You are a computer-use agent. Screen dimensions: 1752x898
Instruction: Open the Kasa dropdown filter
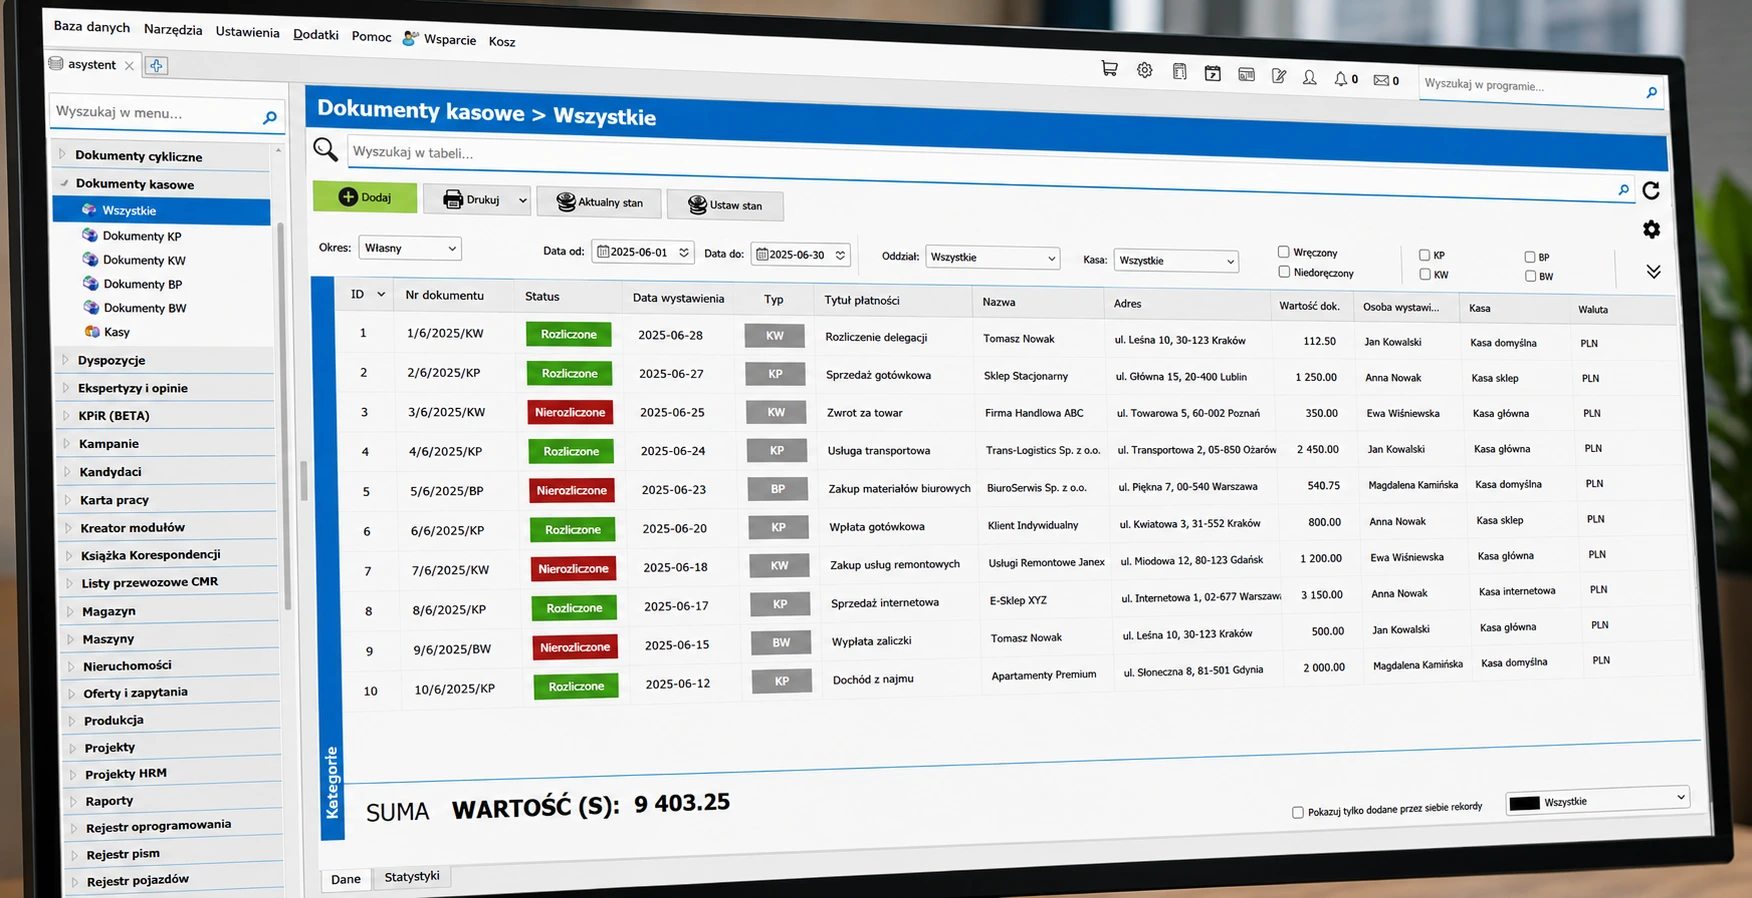[x=1176, y=260]
